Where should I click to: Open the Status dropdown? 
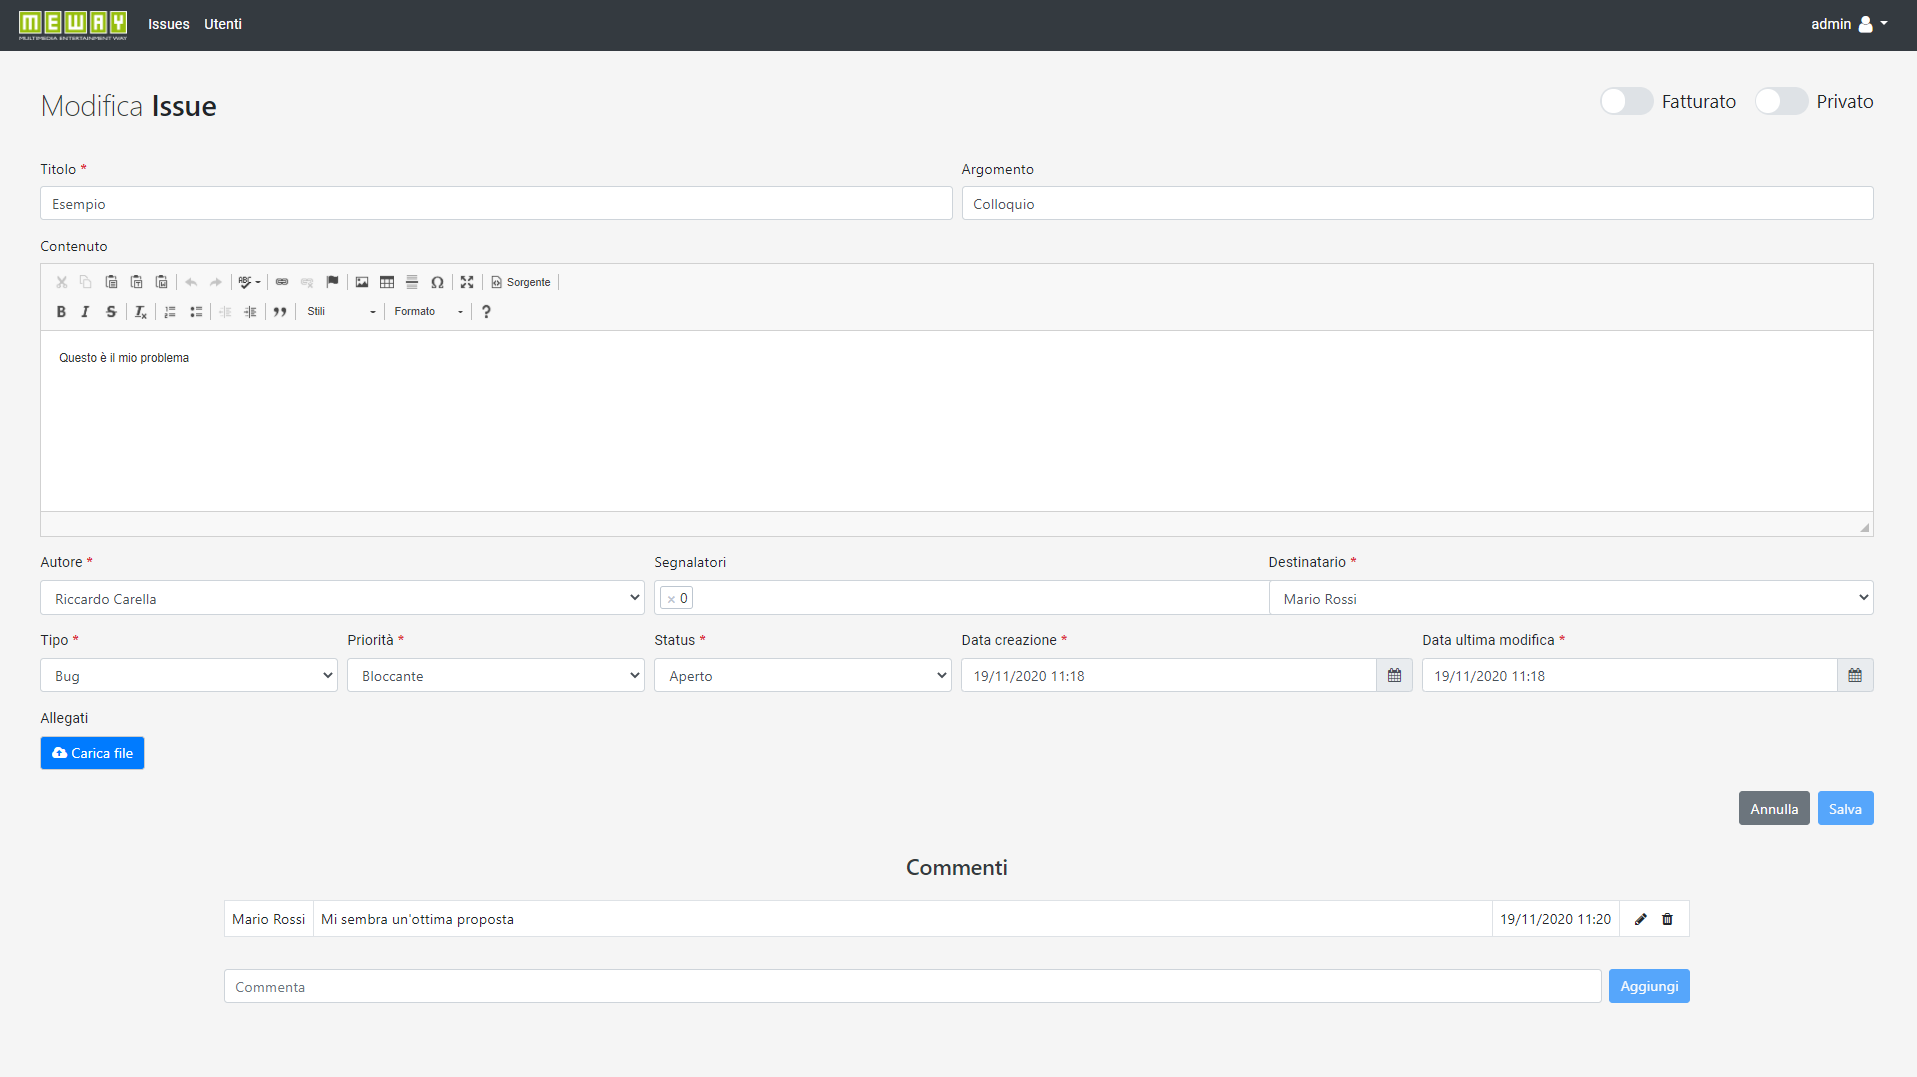click(802, 675)
